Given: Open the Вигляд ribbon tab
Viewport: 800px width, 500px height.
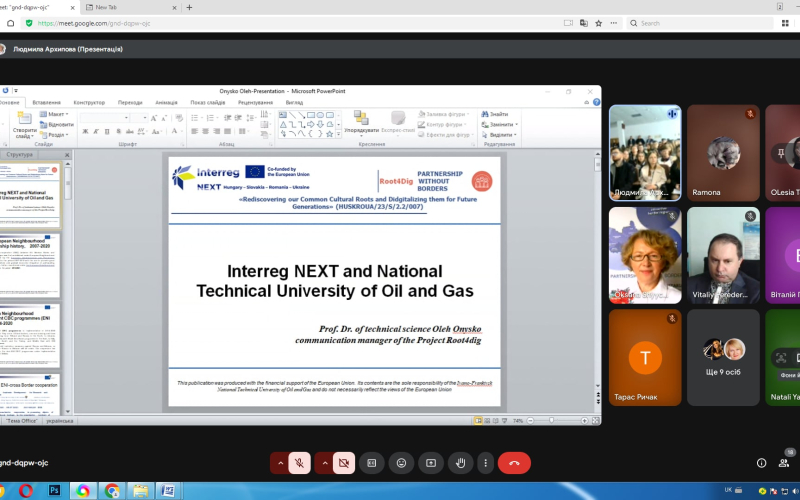Looking at the screenshot, I should 294,103.
